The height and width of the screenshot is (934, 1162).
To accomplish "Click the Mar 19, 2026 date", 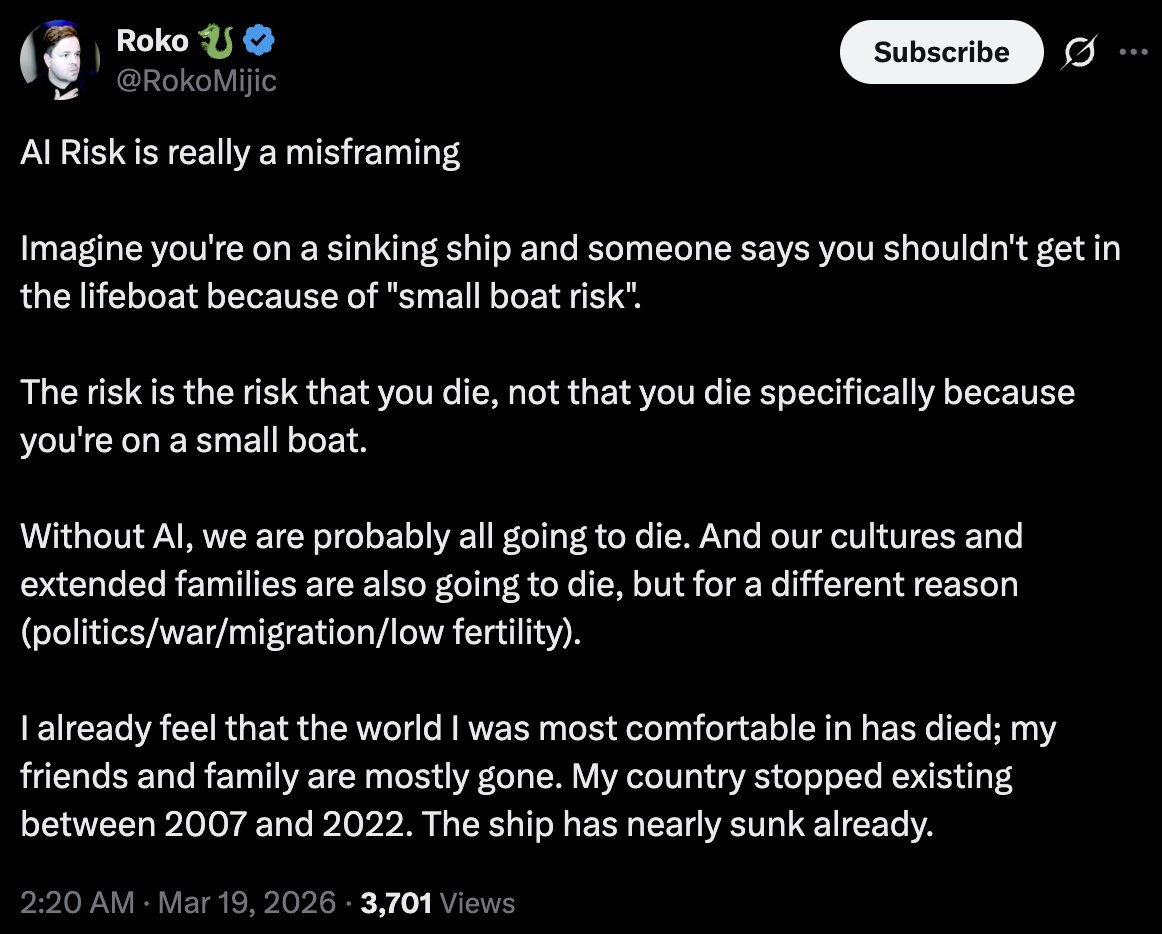I will [x=247, y=902].
